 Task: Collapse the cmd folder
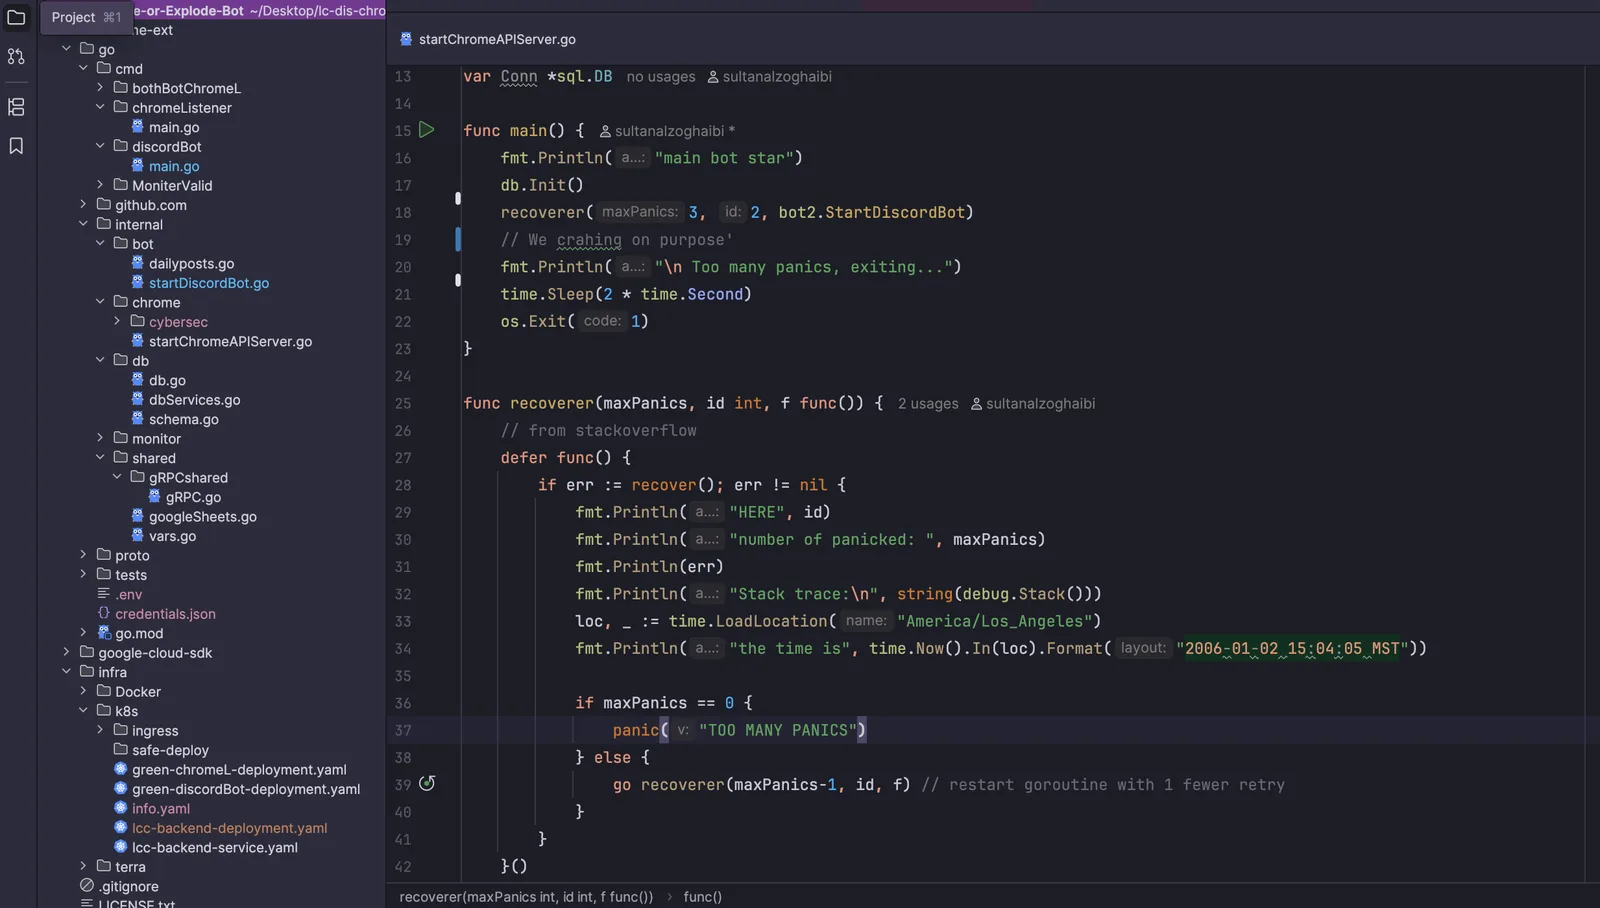(83, 68)
